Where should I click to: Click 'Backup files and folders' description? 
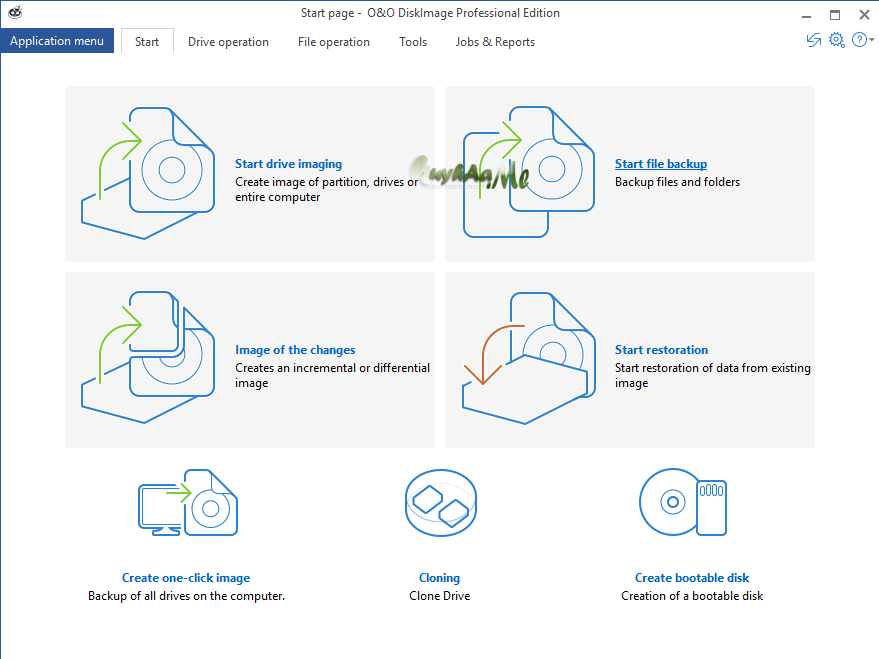pos(677,182)
